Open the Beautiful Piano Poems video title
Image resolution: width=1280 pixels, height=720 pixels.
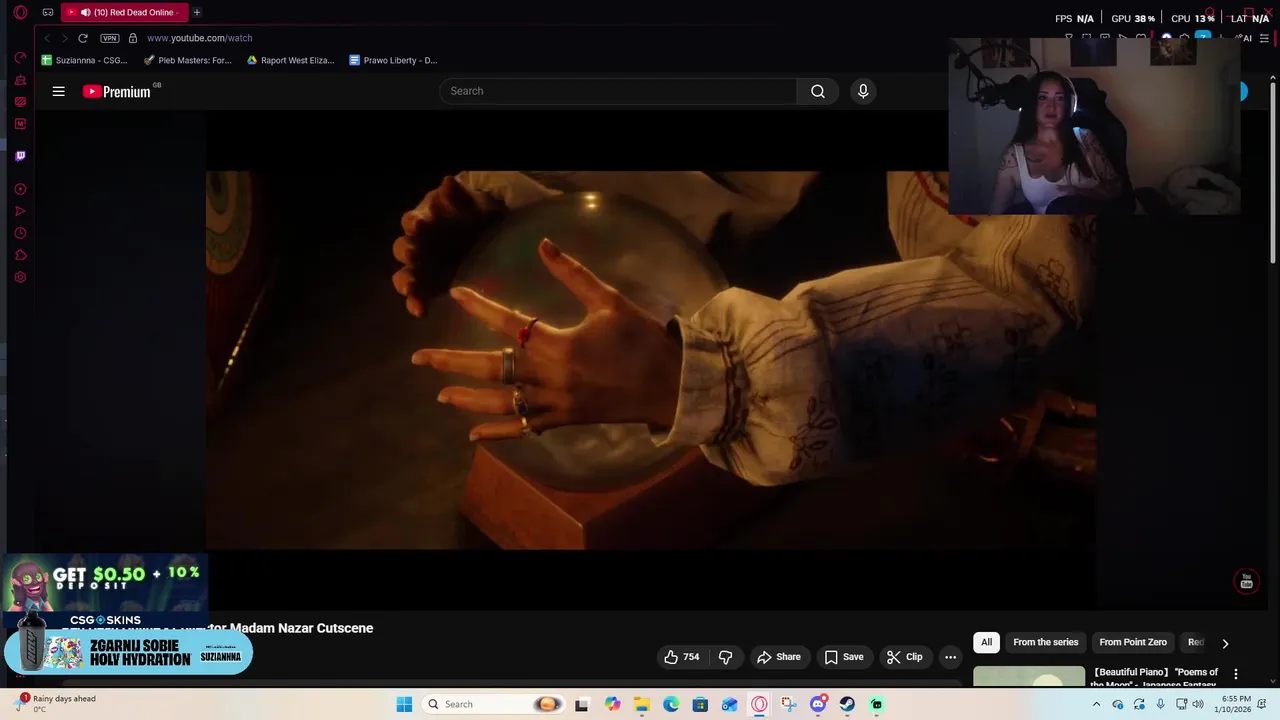(1155, 678)
